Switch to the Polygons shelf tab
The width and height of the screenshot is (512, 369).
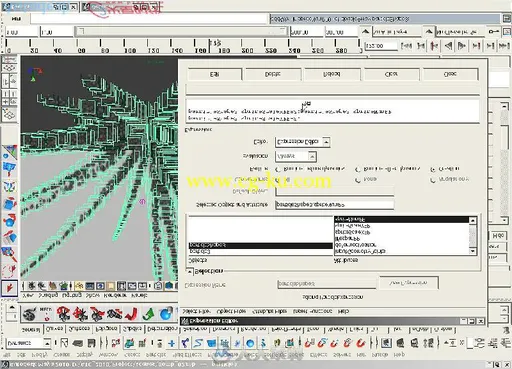(x=106, y=329)
